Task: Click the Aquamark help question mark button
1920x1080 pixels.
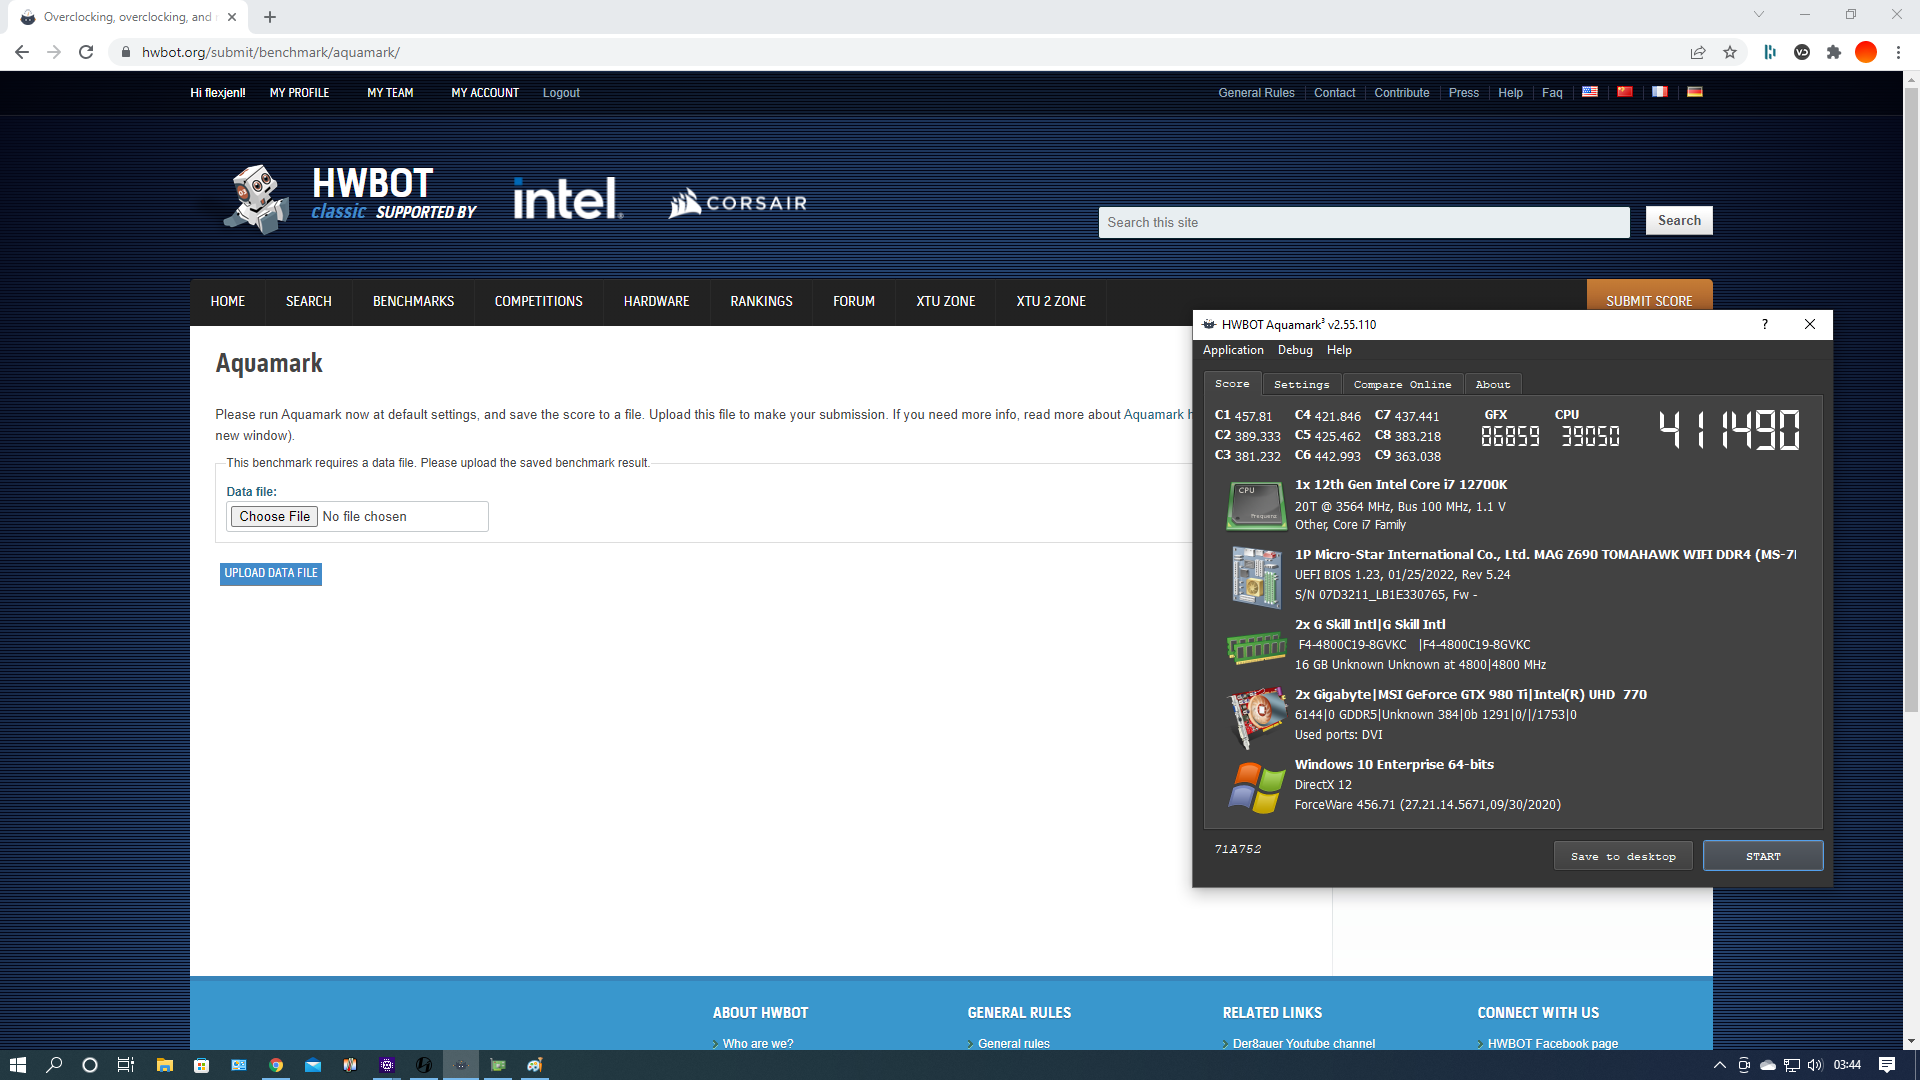Action: (x=1764, y=324)
